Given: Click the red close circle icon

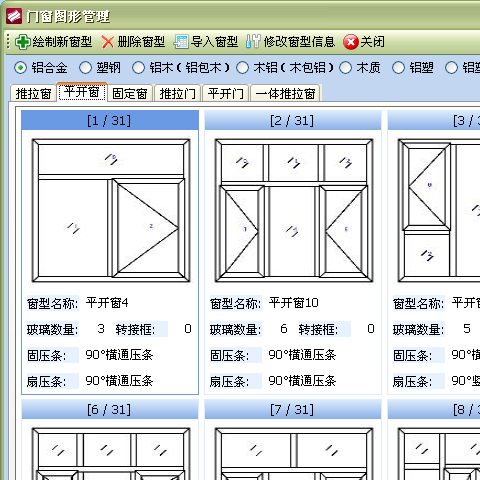Looking at the screenshot, I should tap(351, 42).
